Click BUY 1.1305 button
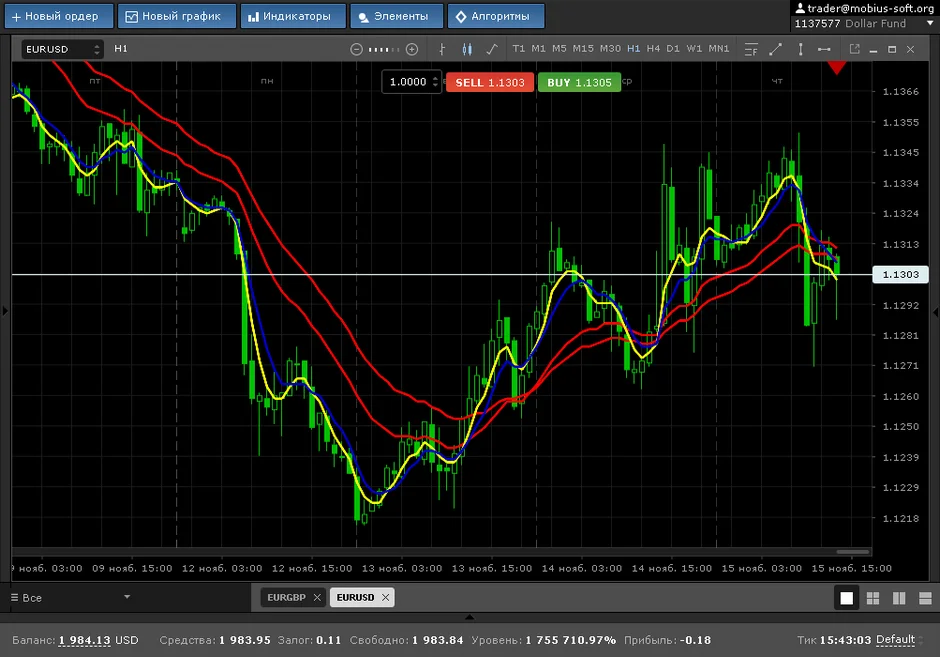Screen dimensions: 940x657 (x=579, y=83)
